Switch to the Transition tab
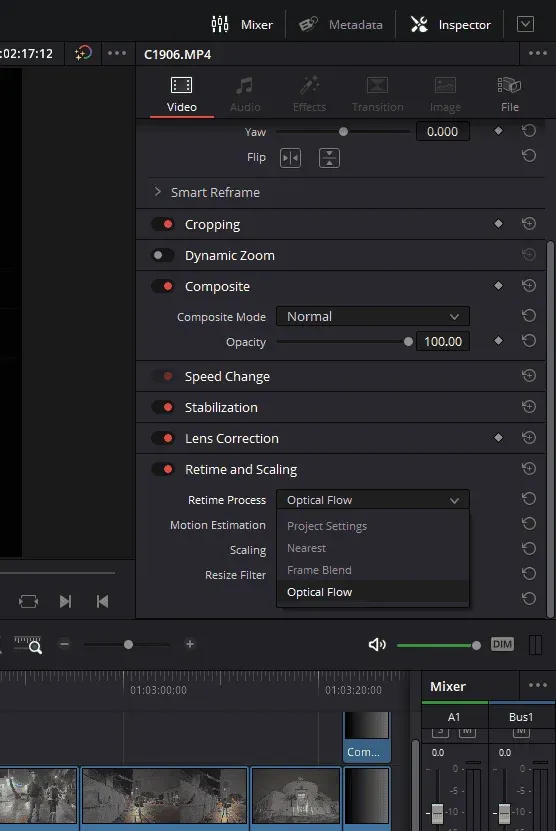This screenshot has width=556, height=831. click(377, 95)
